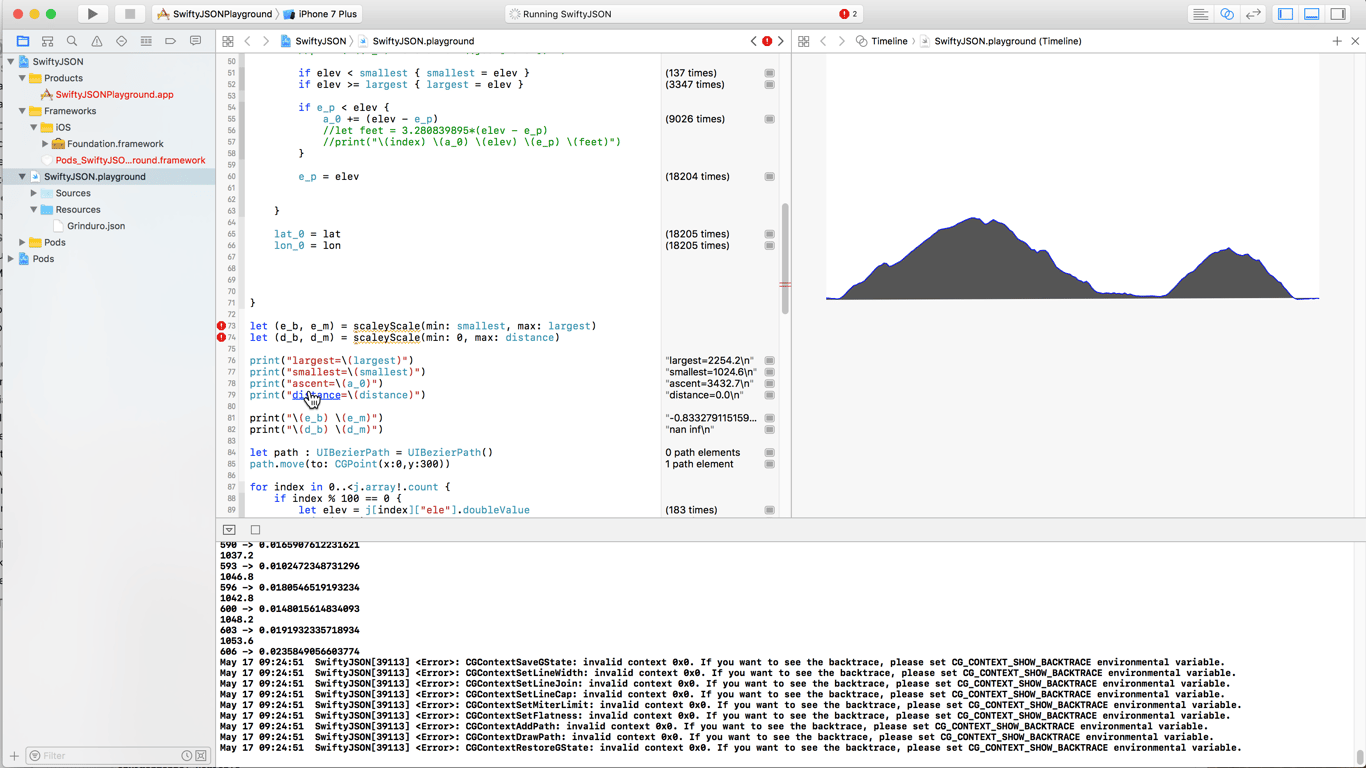The image size is (1366, 768).
Task: Select Grinduro.json file
Action: [x=96, y=226]
